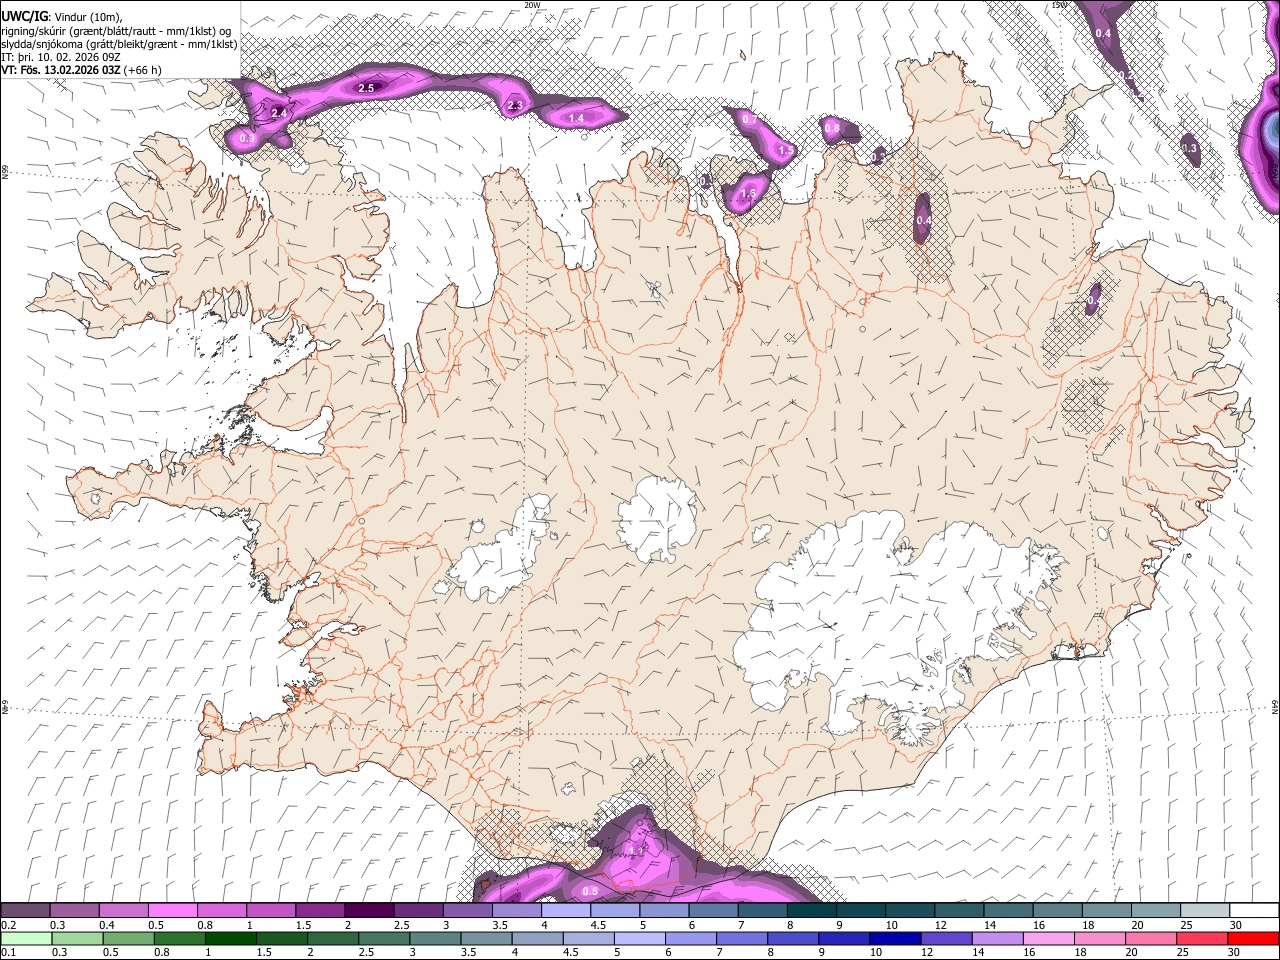This screenshot has height=960, width=1280.
Task: Select upper legend swatch between 0.2 and 0.3
Action: click(27, 911)
